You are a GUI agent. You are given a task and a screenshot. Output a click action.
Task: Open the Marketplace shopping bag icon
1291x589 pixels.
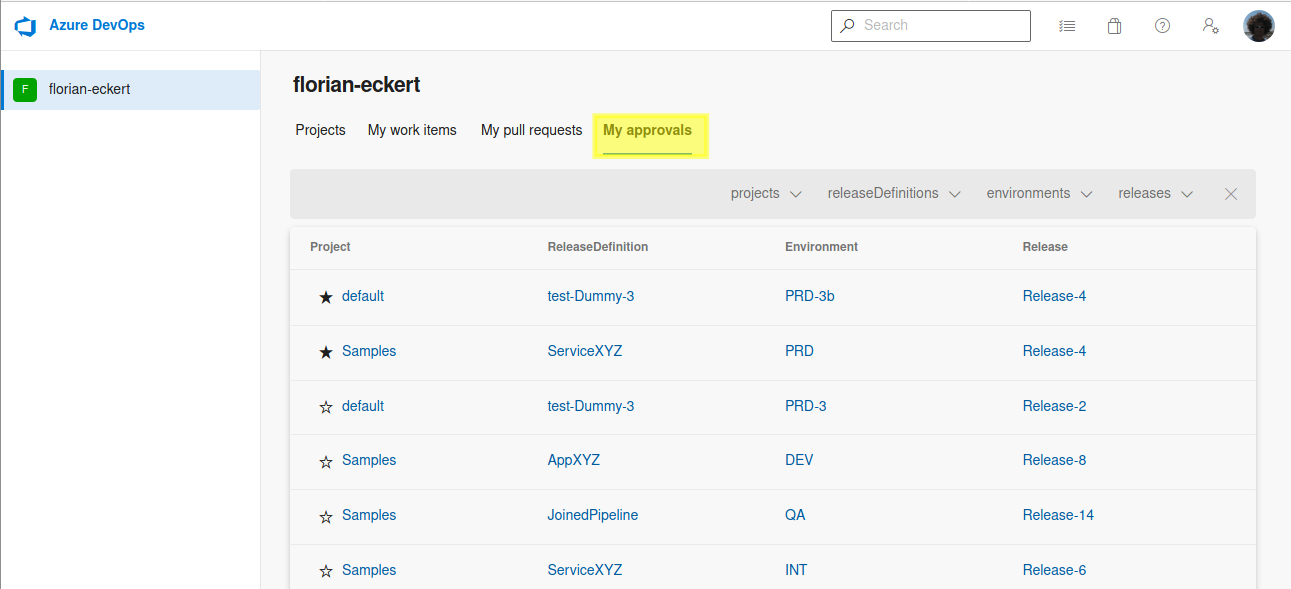pyautogui.click(x=1114, y=26)
